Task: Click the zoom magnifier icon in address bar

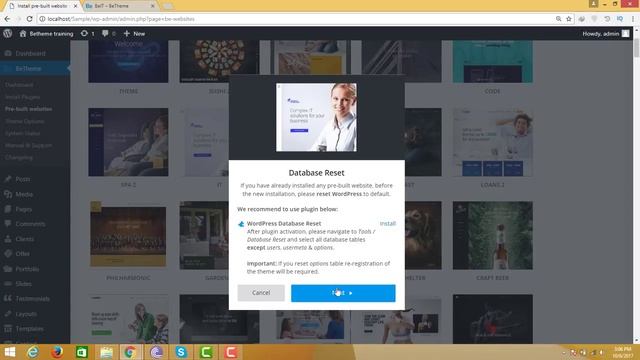Action: (558, 19)
